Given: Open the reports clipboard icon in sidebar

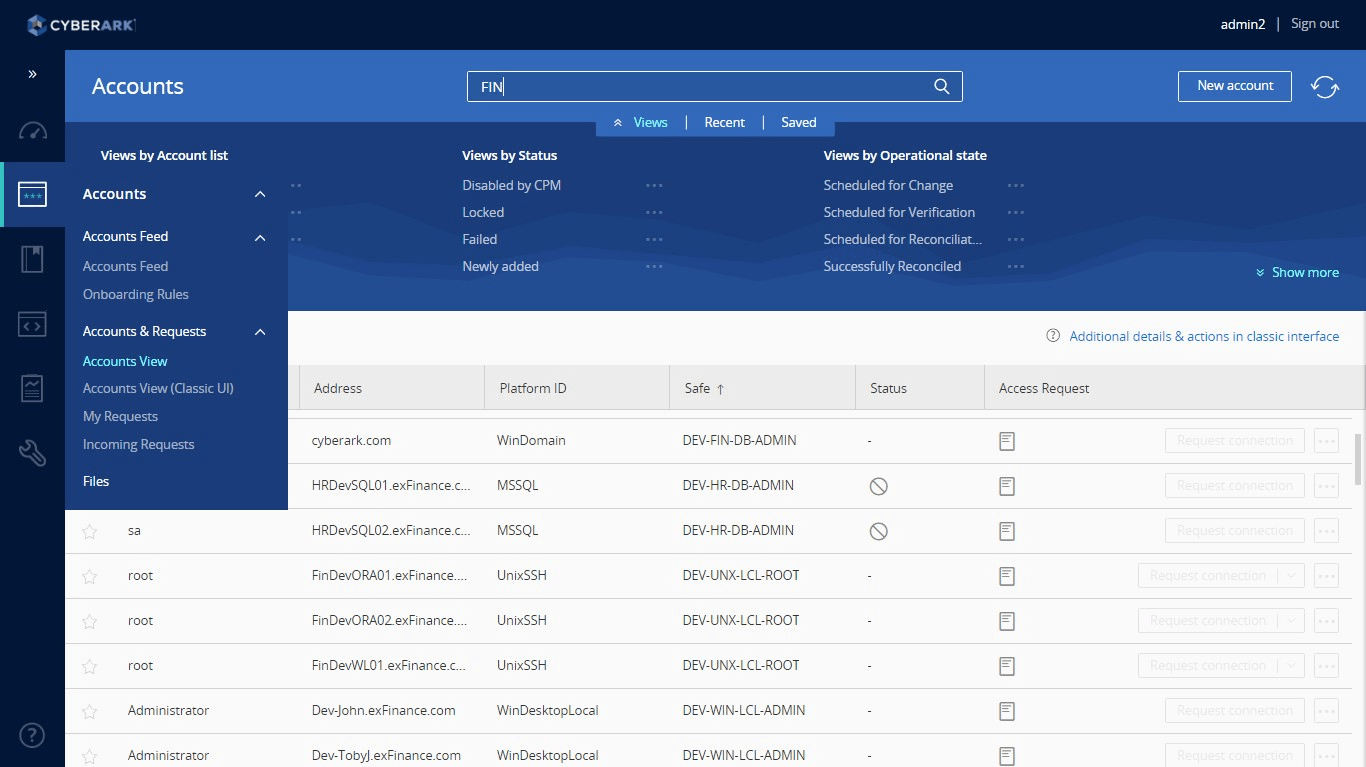Looking at the screenshot, I should [32, 388].
